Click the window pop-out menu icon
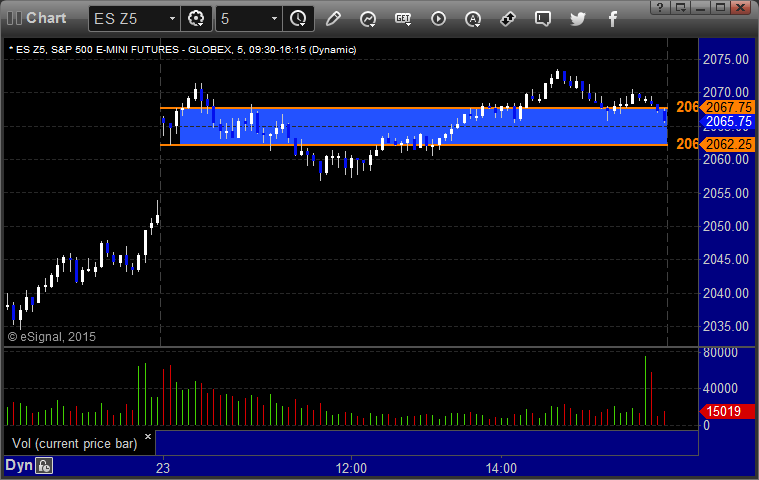This screenshot has height=480, width=759. (680, 7)
